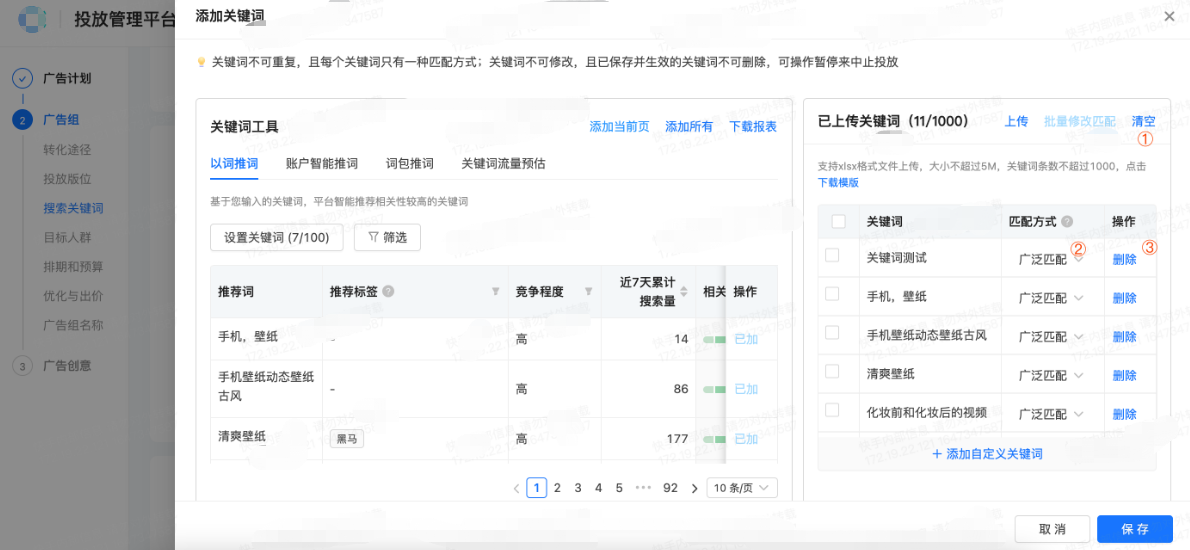Click the step 3 广告创意 circle
The width and height of the screenshot is (1190, 550).
click(x=23, y=366)
